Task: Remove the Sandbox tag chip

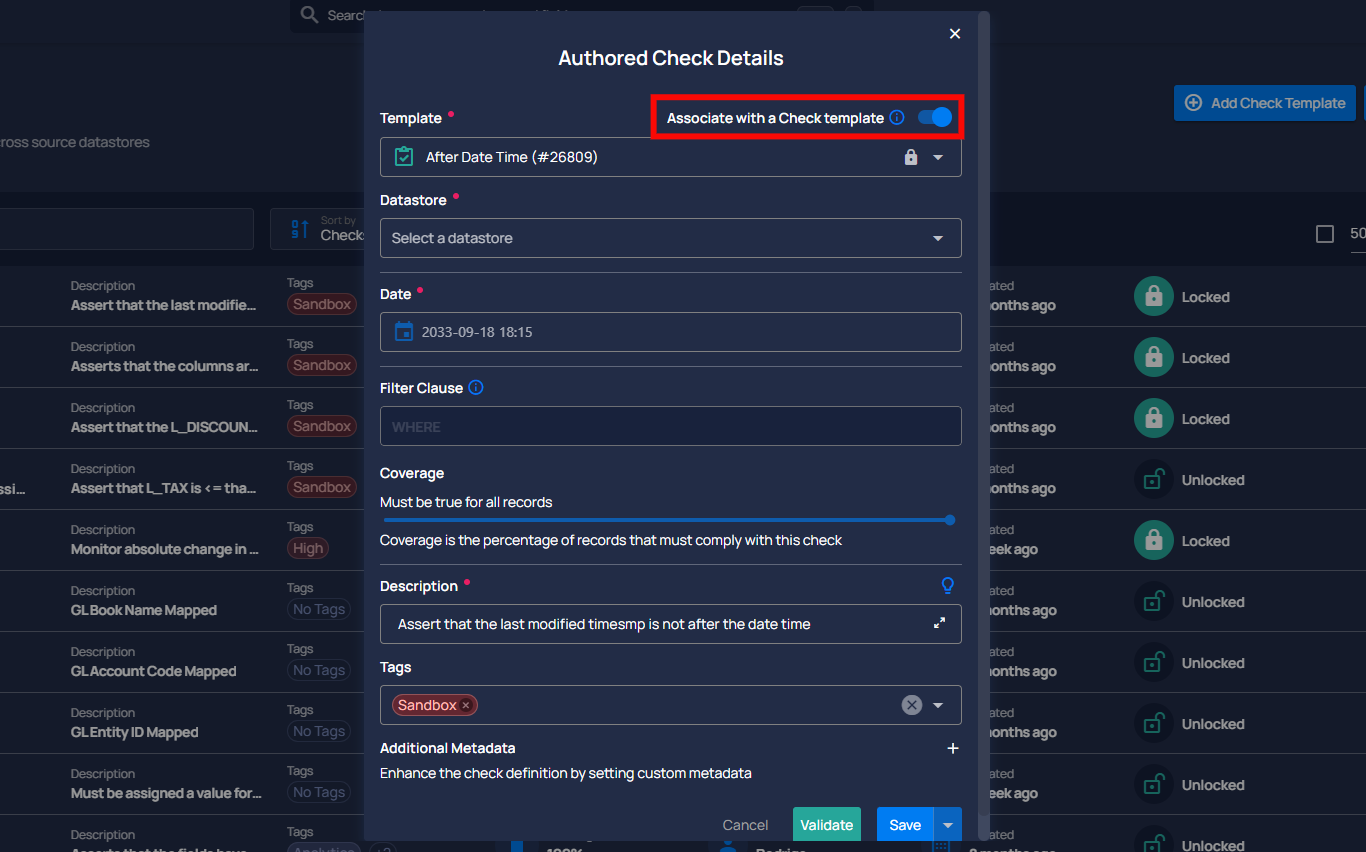Action: 465,706
